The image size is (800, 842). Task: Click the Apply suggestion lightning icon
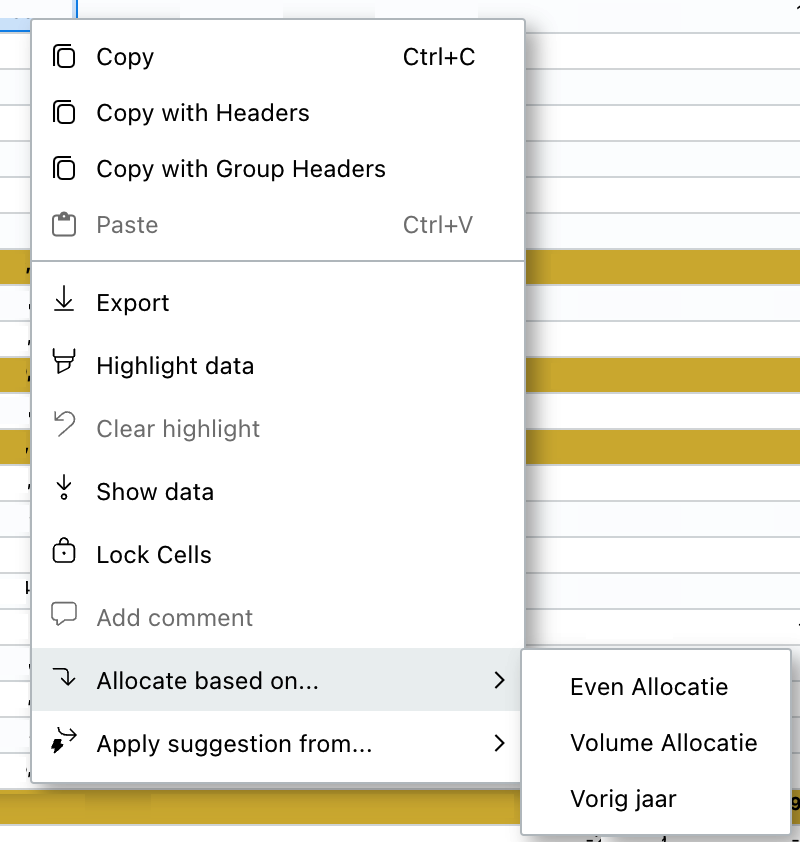point(64,741)
